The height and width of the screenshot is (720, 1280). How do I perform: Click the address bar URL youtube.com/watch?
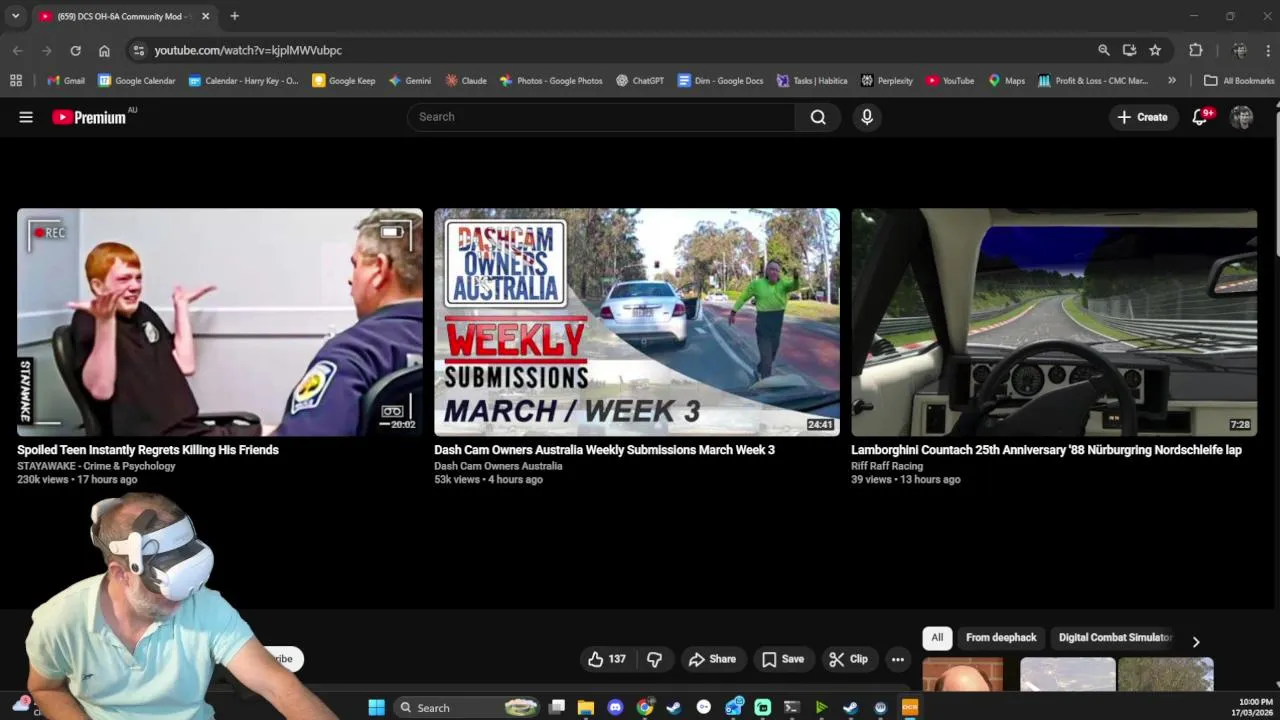coord(248,50)
